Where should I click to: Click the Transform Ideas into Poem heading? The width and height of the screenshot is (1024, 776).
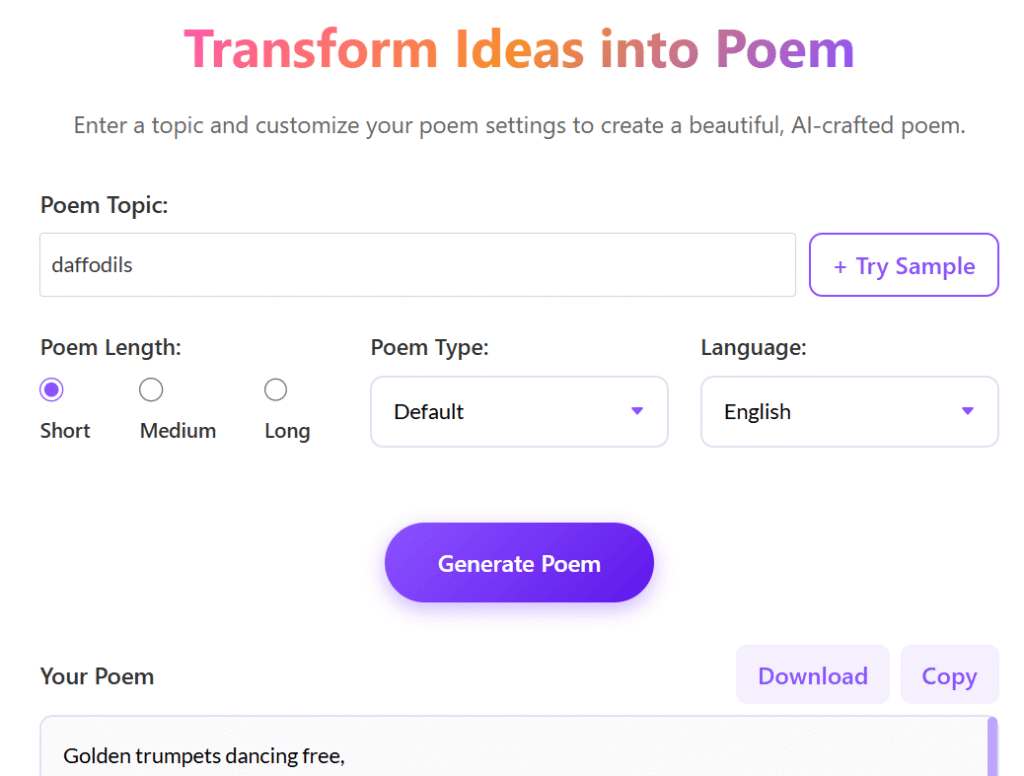[x=519, y=49]
